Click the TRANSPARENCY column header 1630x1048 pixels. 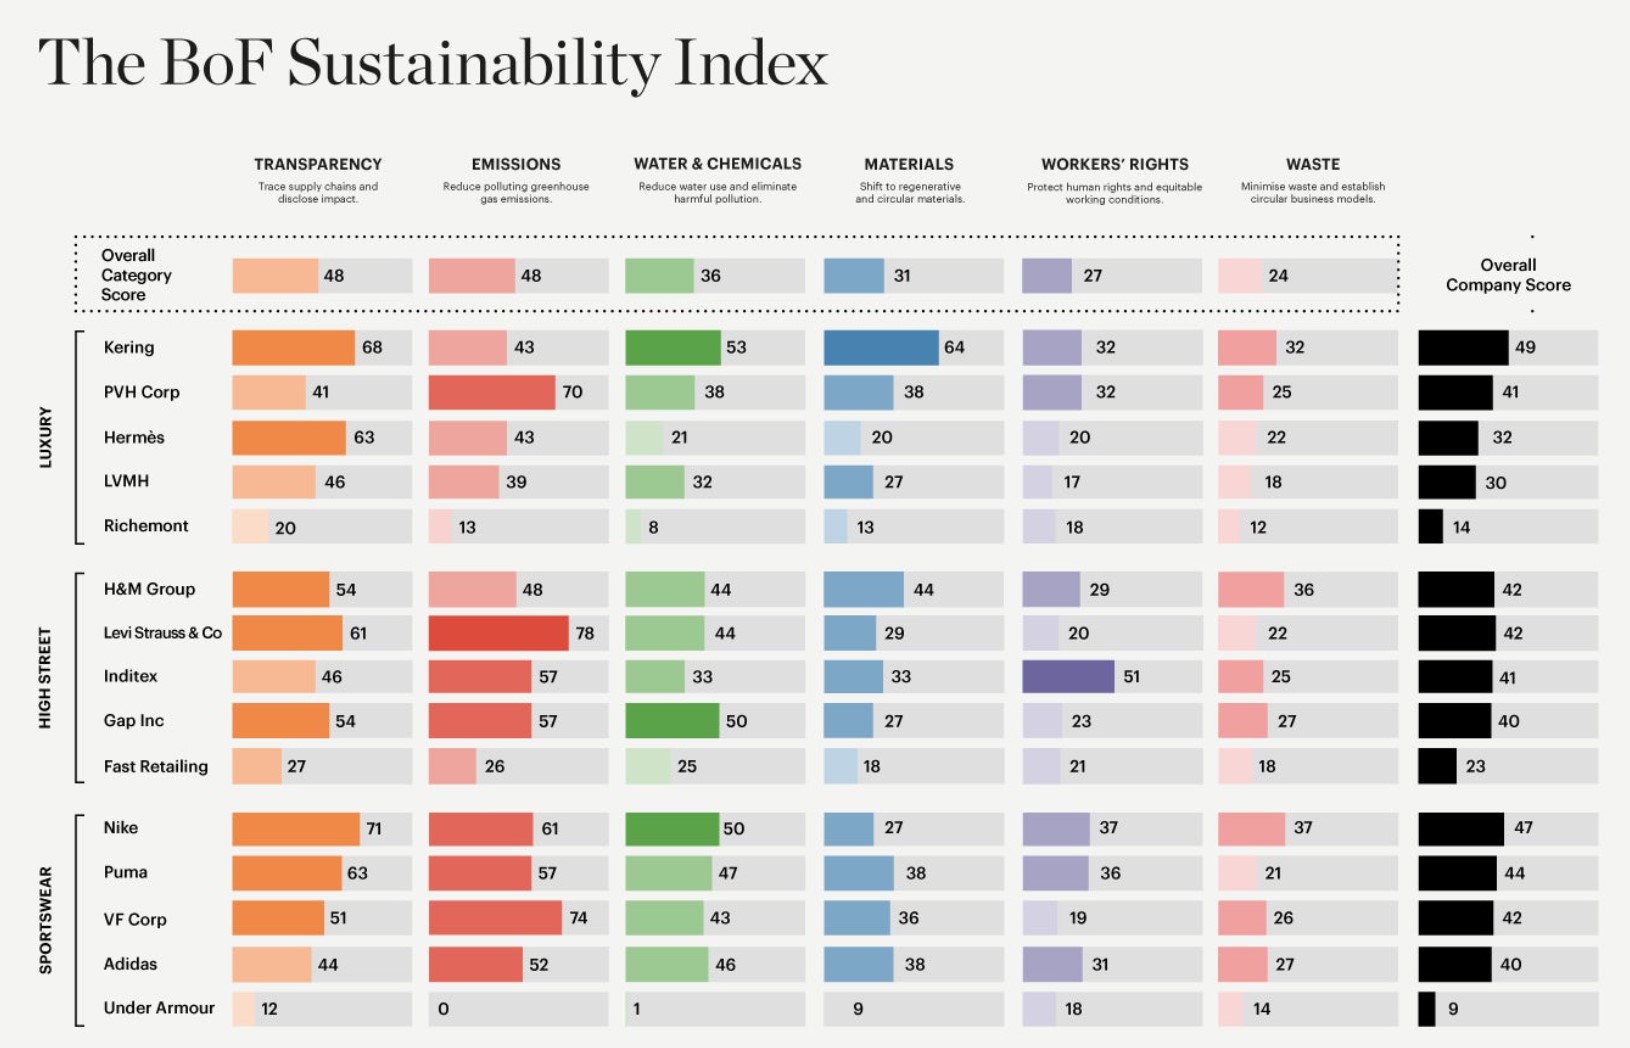click(x=317, y=164)
